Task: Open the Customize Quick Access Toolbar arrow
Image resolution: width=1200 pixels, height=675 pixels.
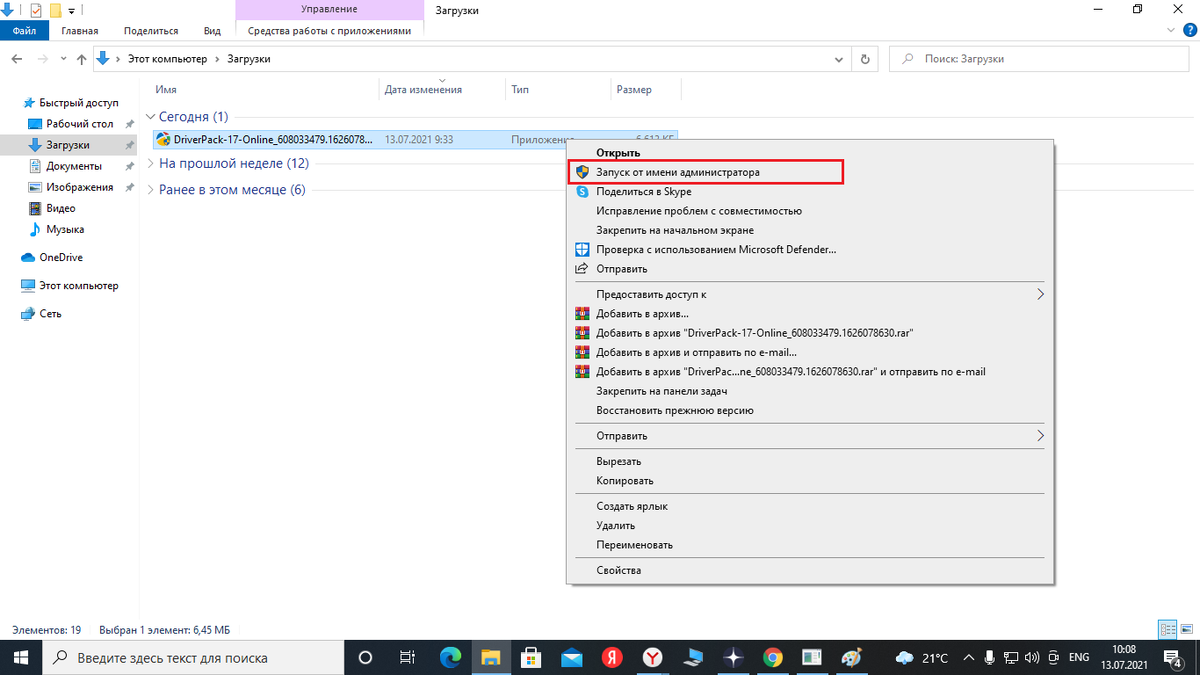Action: 72,11
